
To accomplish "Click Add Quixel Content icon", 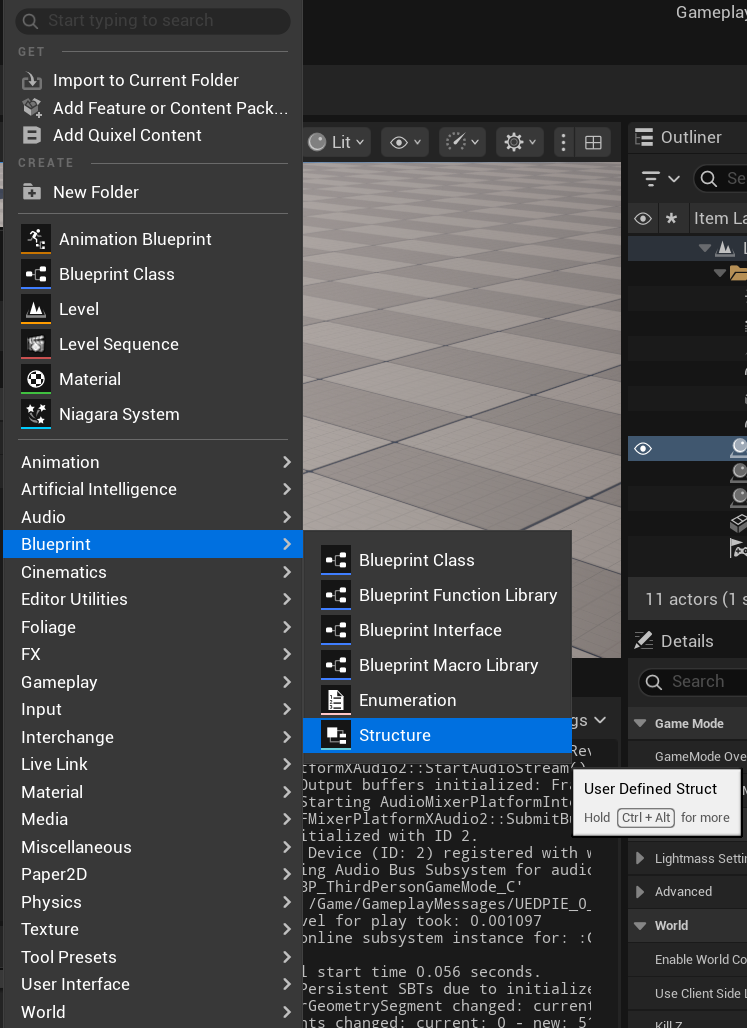I will coord(31,135).
